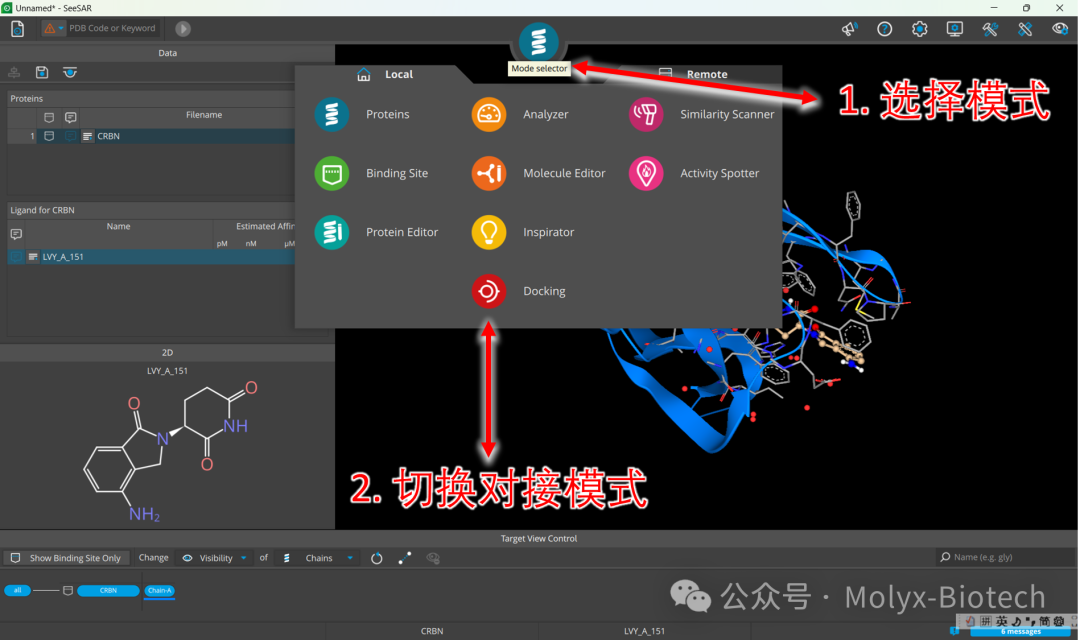Toggle Show Binding Site Only
This screenshot has width=1080, height=640.
(66, 558)
